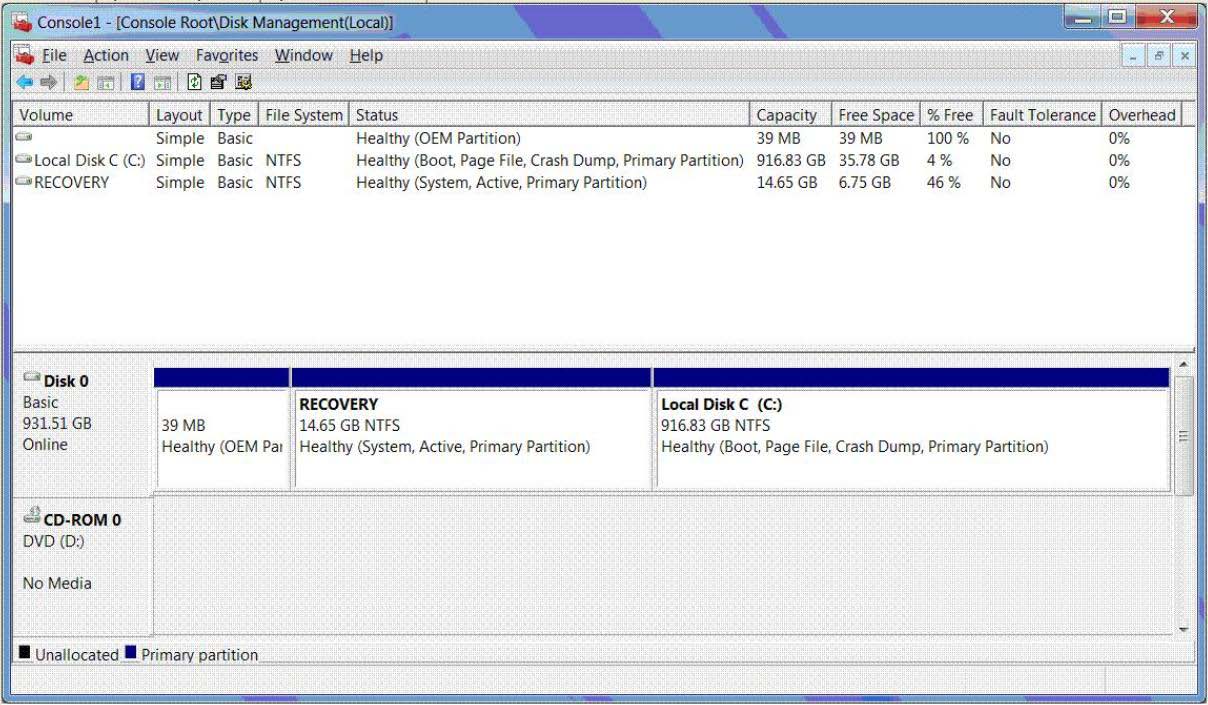Open the Help menu
1208x705 pixels.
pos(366,55)
